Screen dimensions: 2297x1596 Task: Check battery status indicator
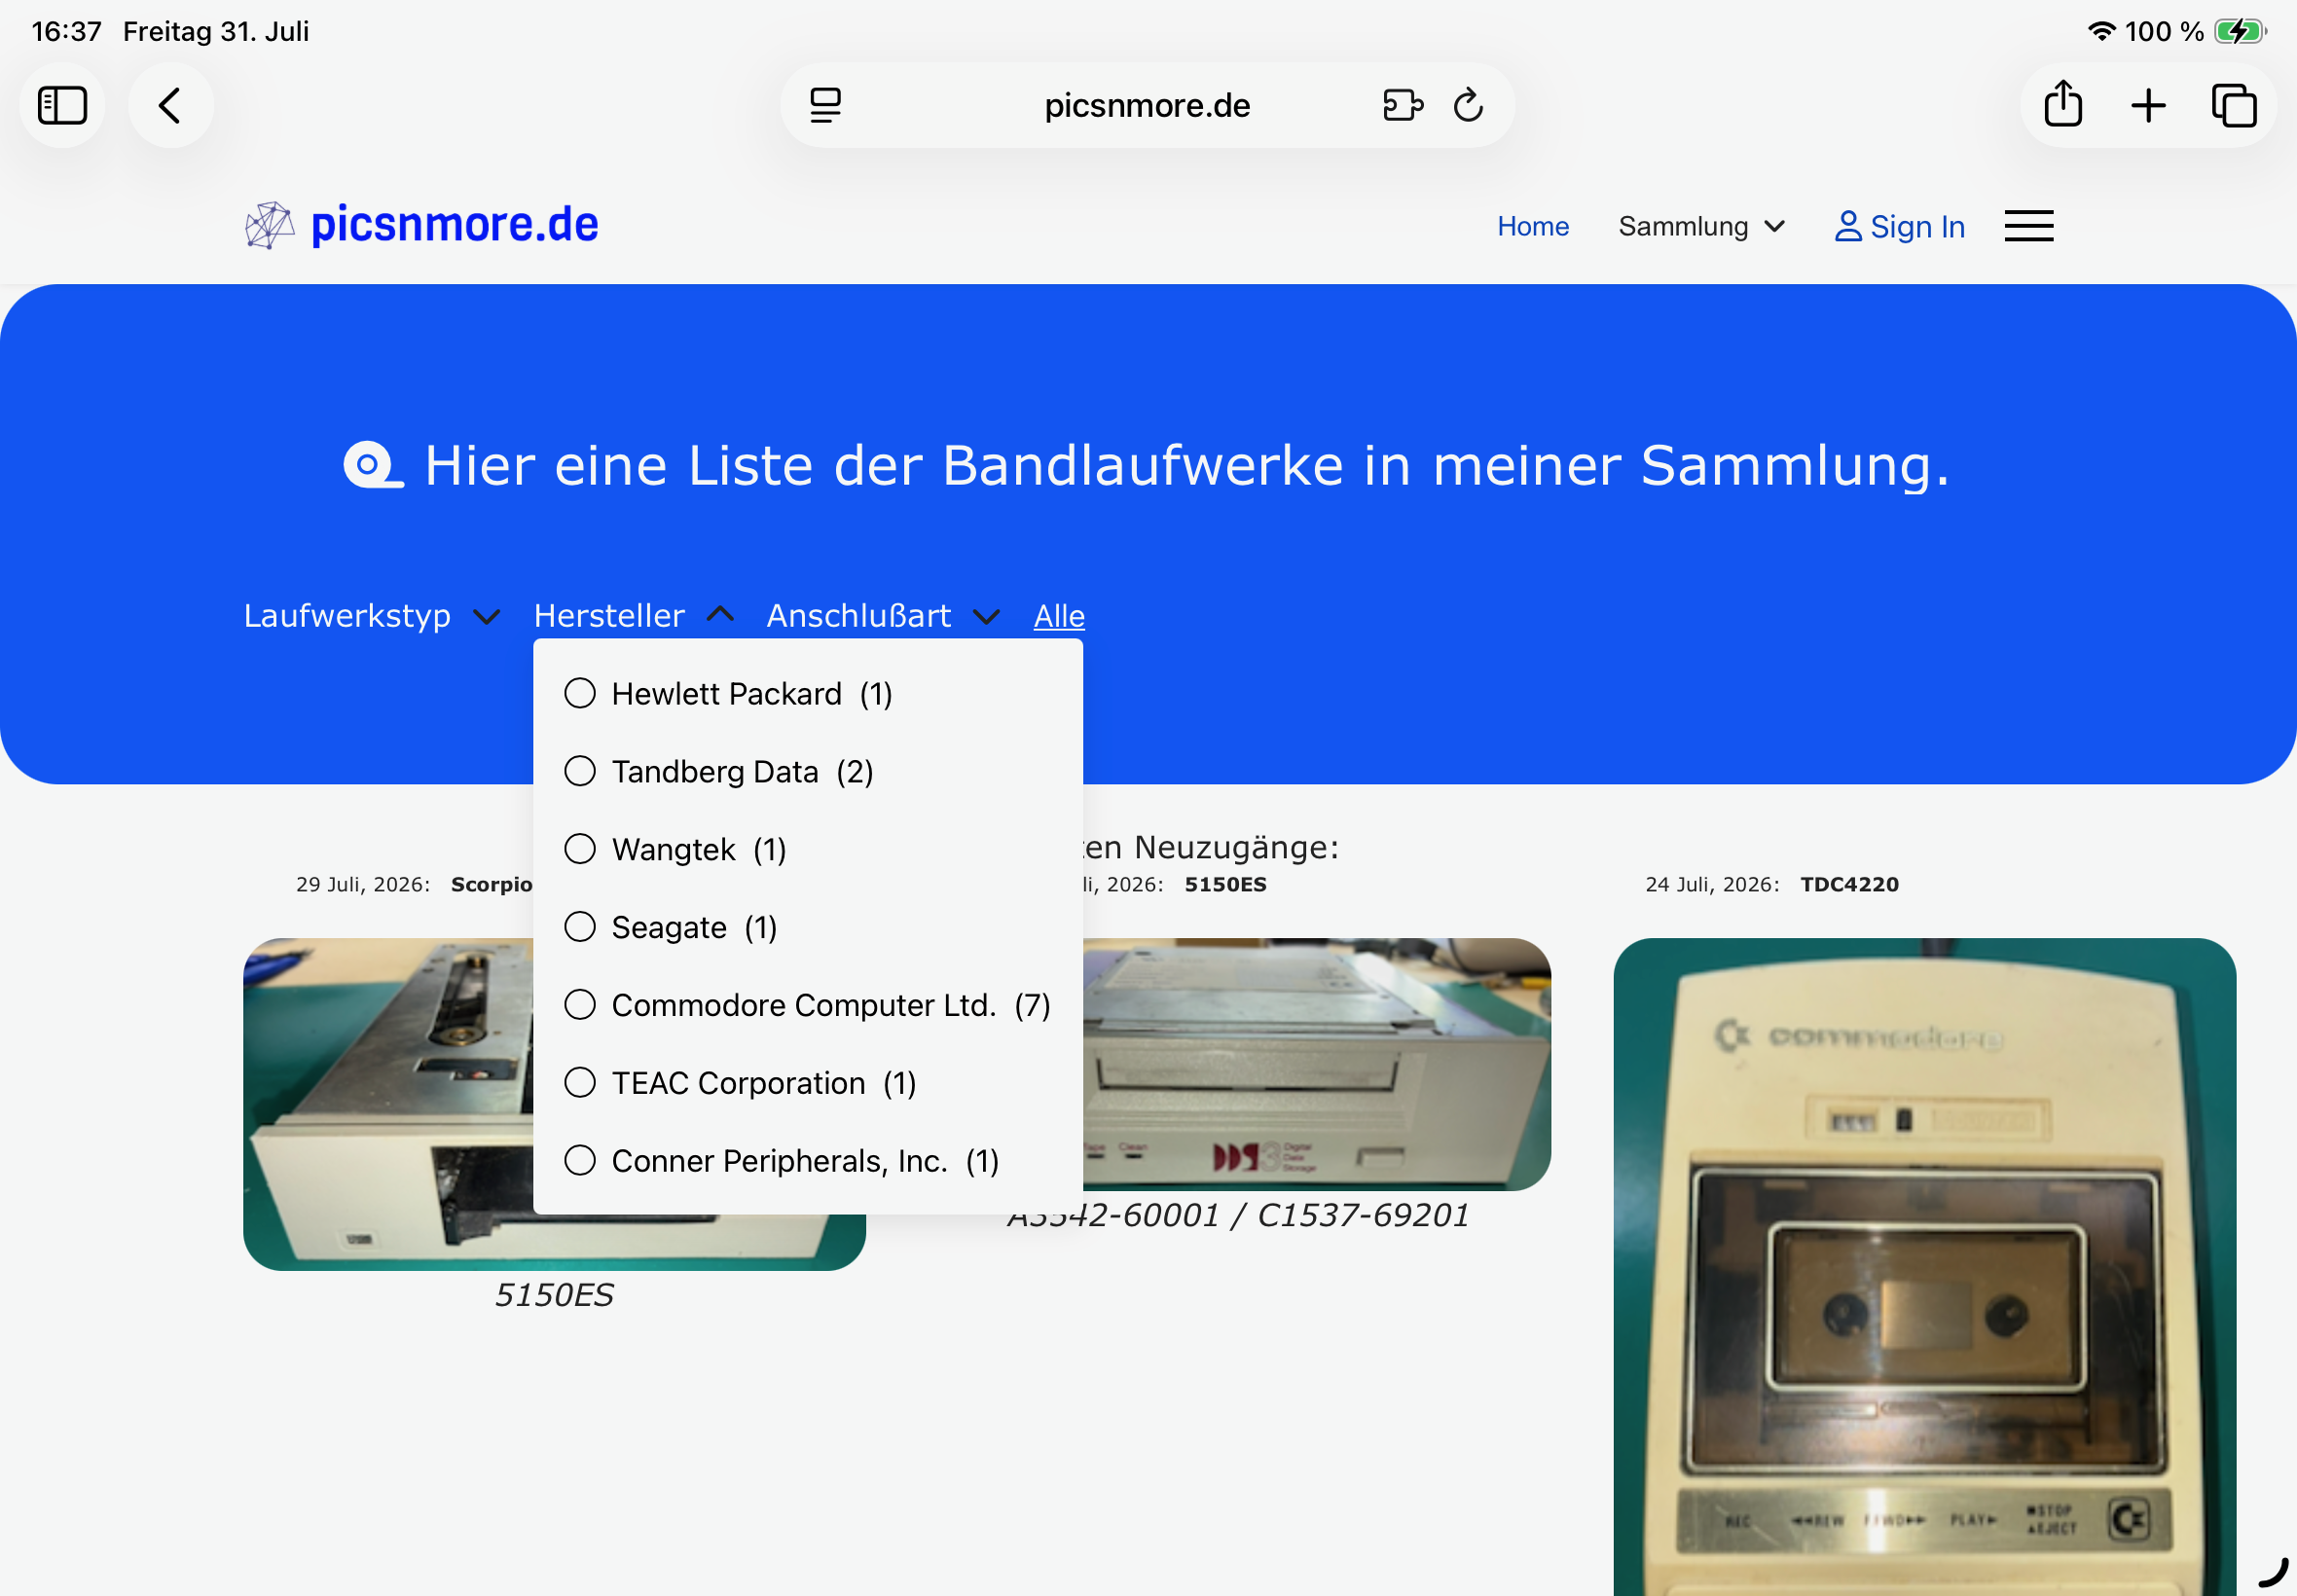pos(2241,31)
